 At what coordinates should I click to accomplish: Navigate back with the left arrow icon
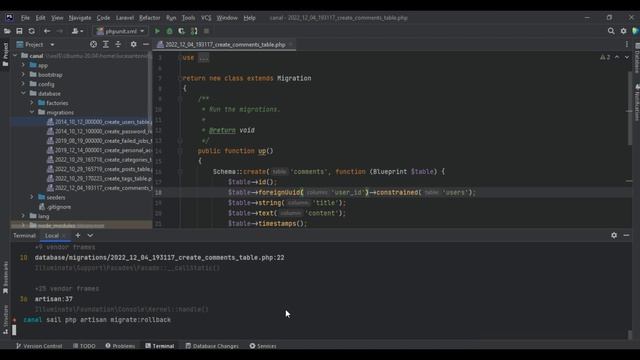pos(47,31)
